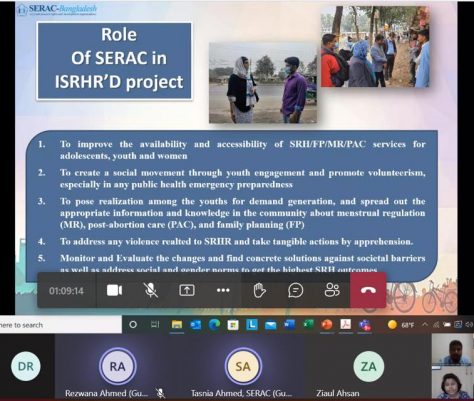Open Adobe Acrobat Reader from taskbar

346,324
